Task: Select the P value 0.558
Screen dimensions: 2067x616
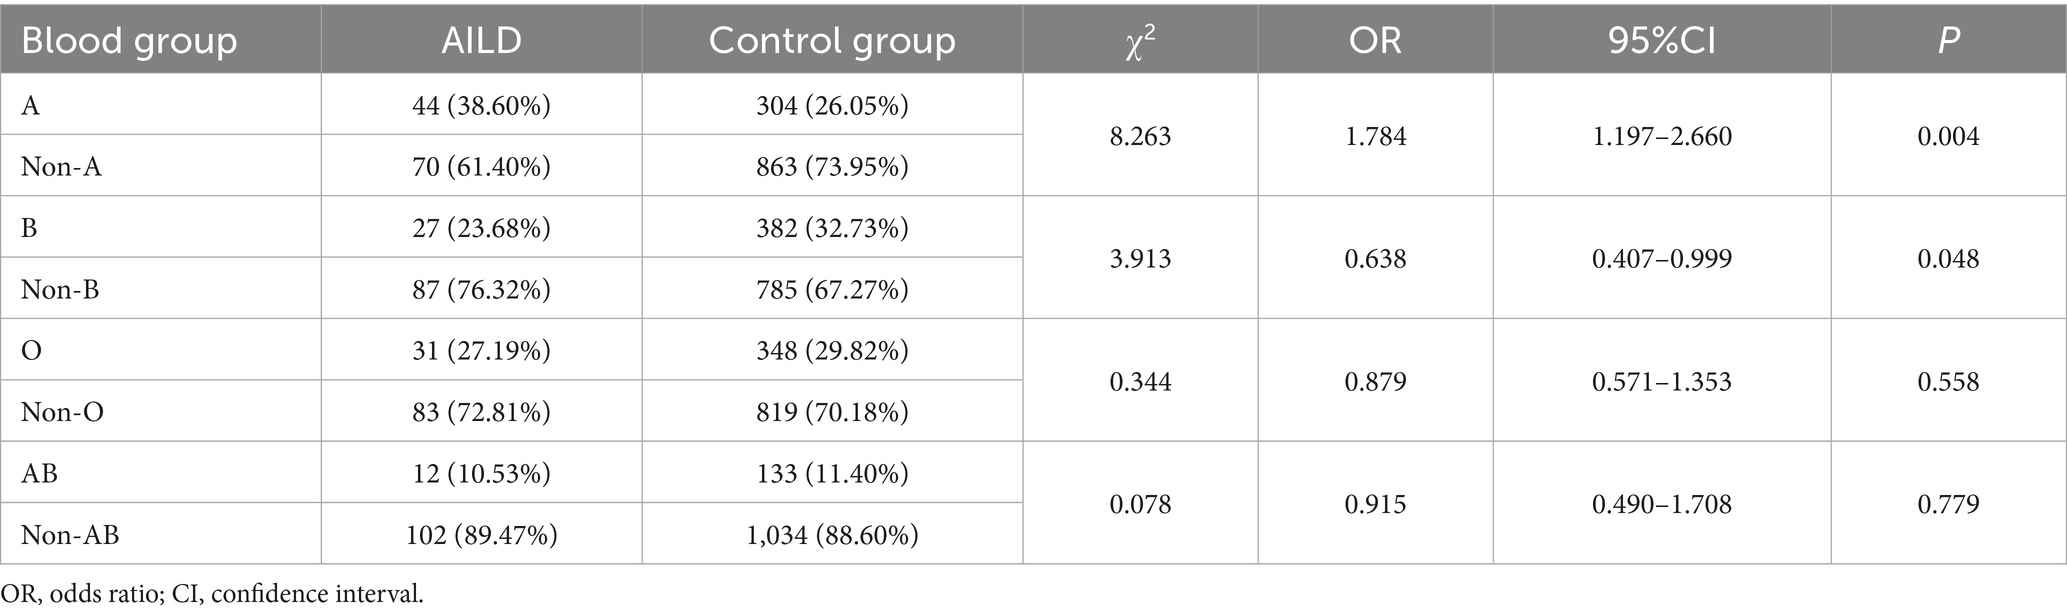Action: tap(1948, 381)
